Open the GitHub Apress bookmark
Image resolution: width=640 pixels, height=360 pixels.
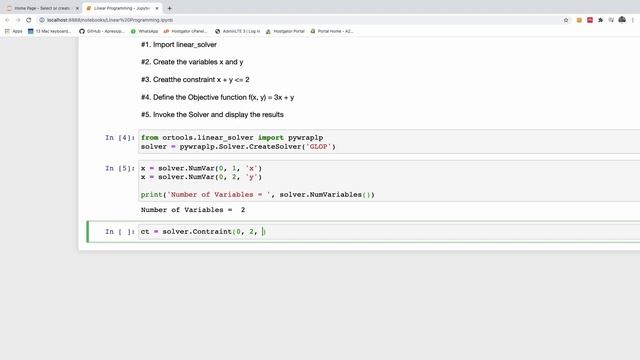tap(102, 31)
